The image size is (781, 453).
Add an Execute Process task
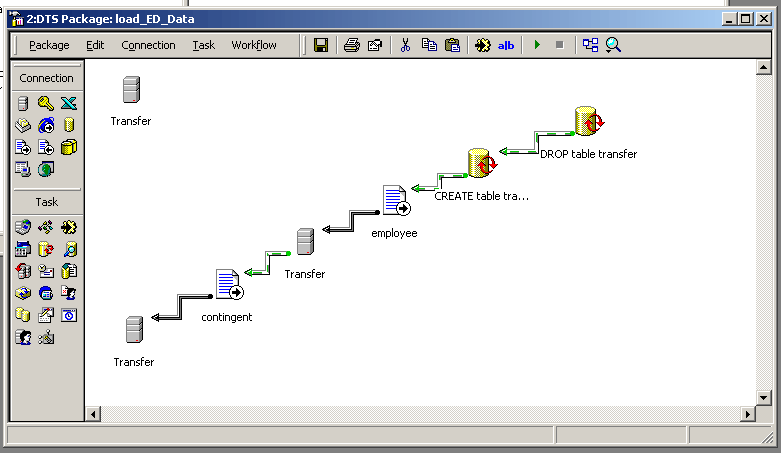click(23, 249)
